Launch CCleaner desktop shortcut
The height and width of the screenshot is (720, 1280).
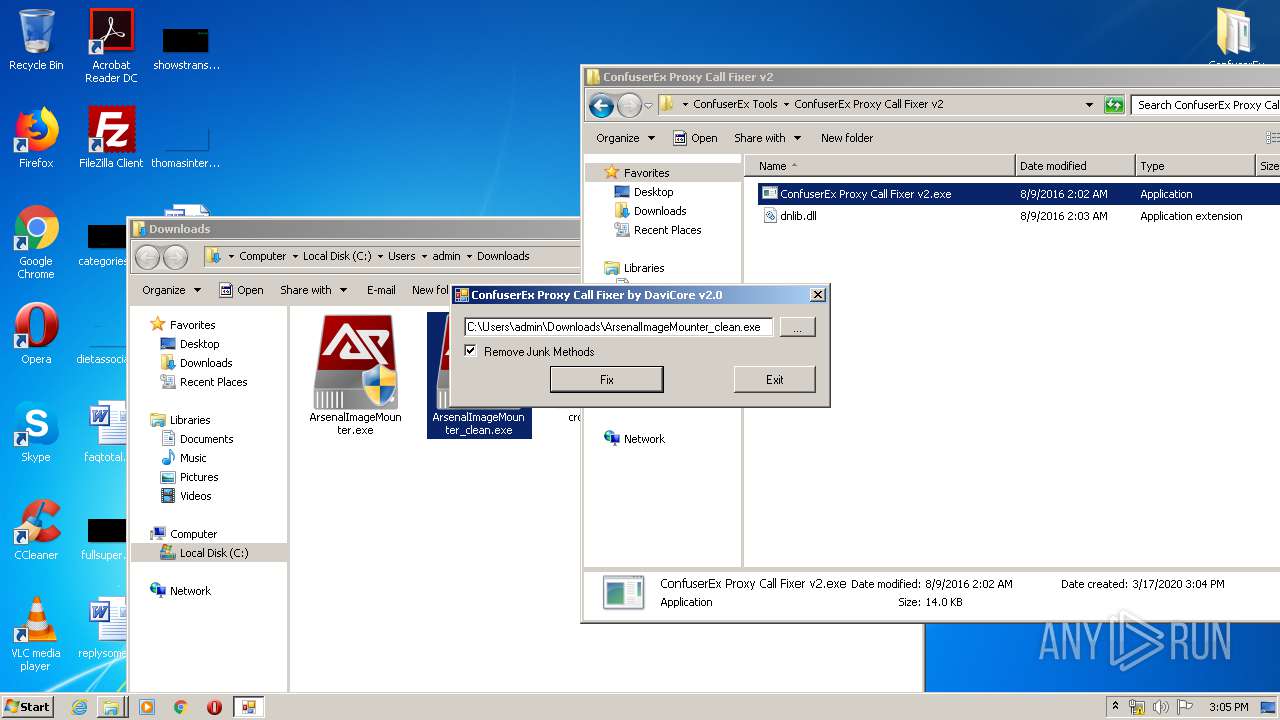tap(36, 530)
